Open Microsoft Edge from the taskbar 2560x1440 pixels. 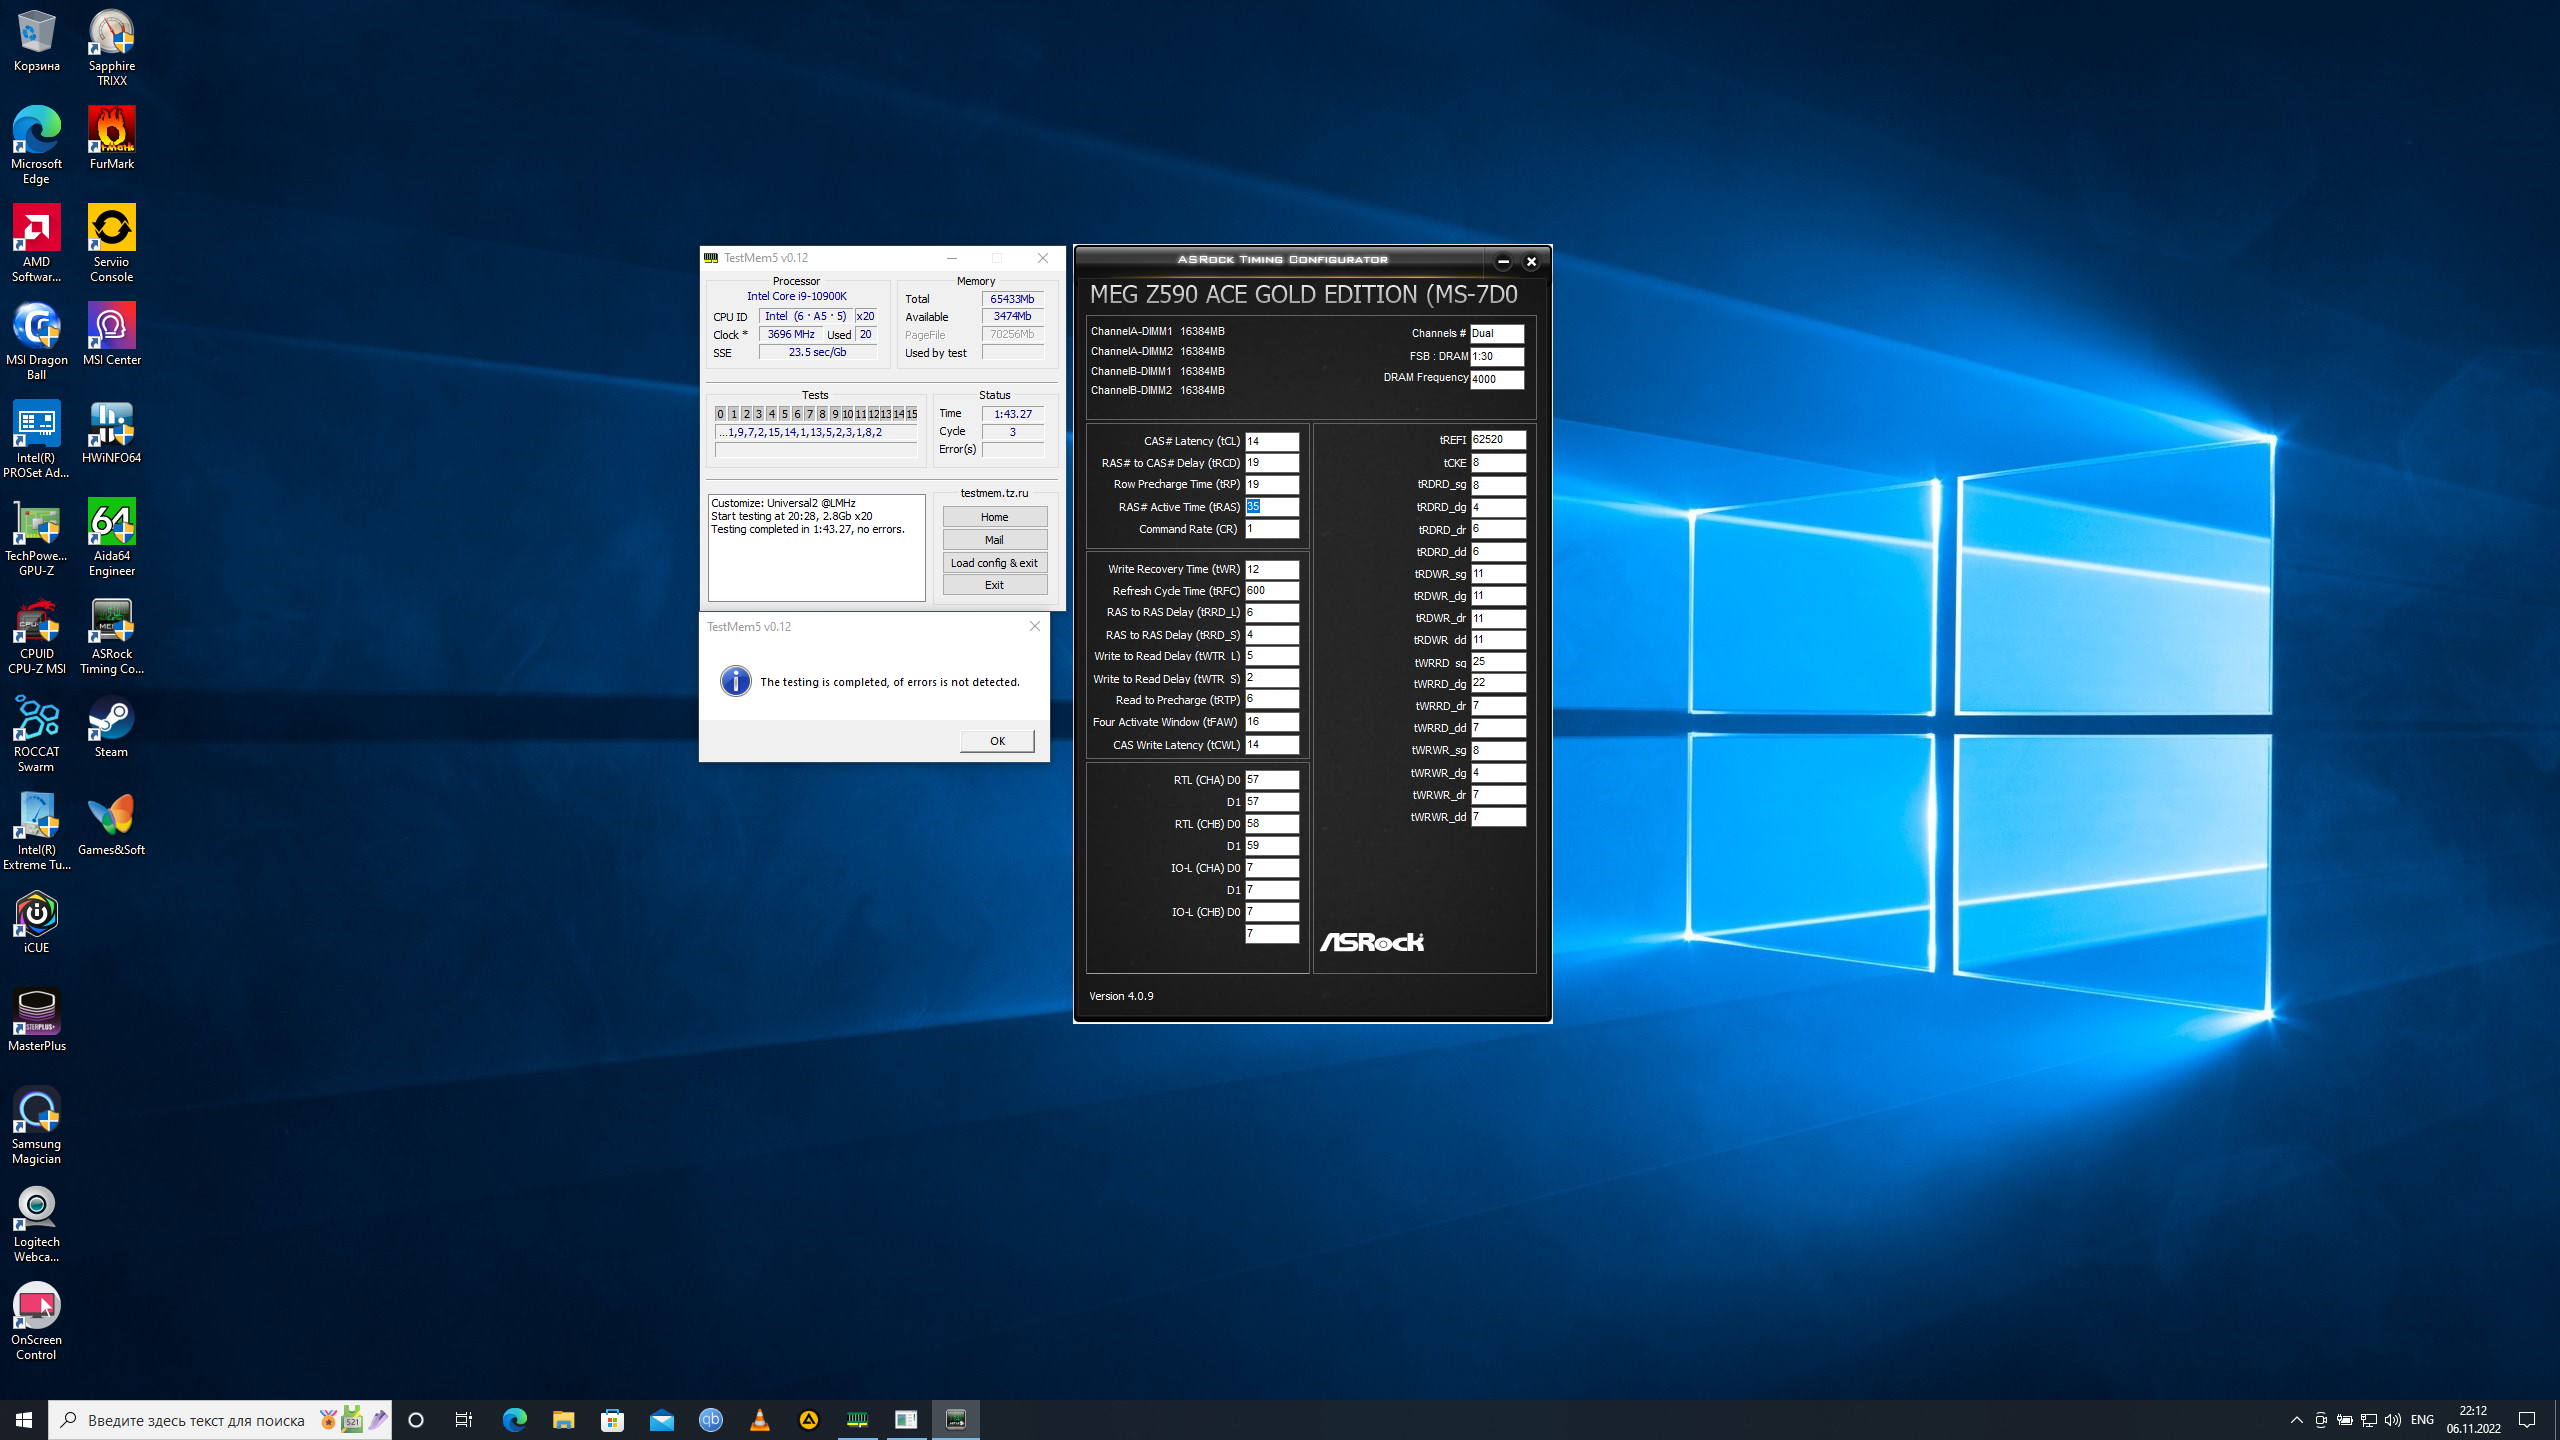click(515, 1420)
